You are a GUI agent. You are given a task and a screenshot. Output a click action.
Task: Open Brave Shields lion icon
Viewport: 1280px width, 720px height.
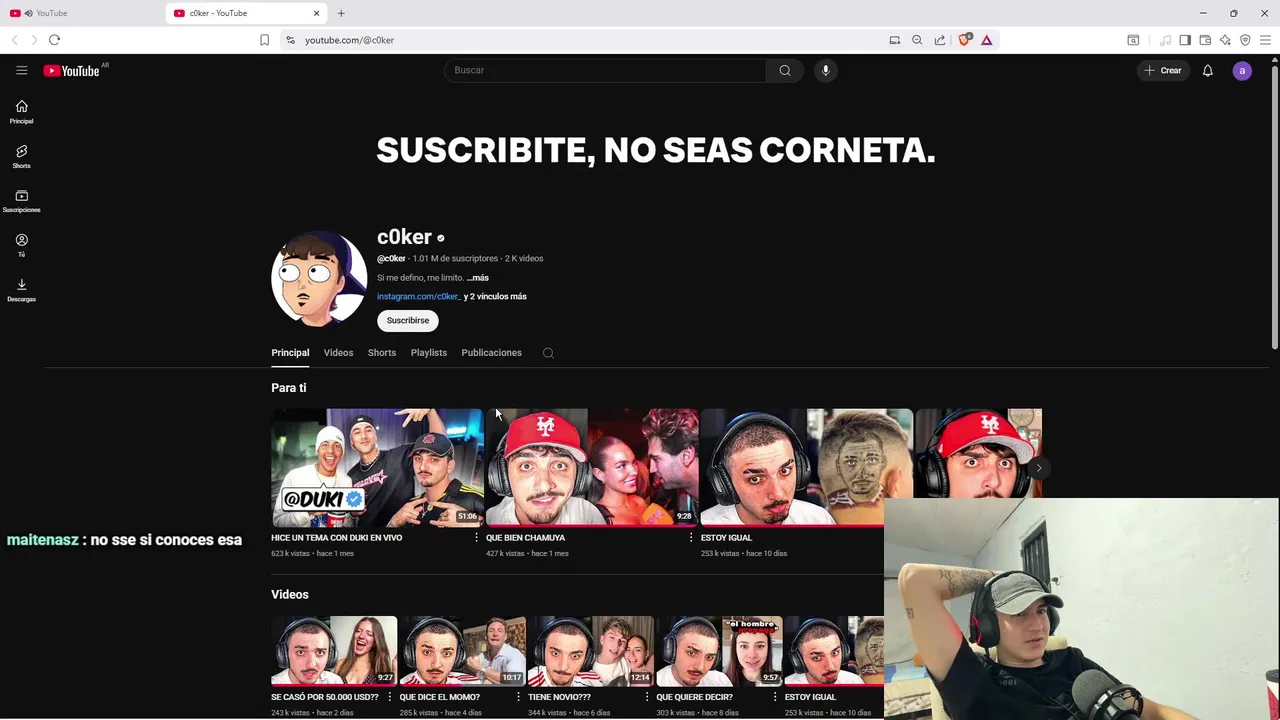(x=964, y=40)
